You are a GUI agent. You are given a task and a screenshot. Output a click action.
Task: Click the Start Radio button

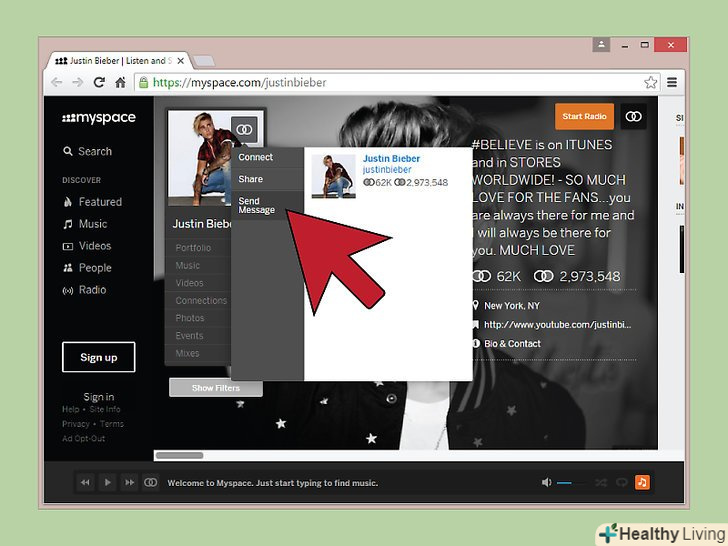pos(584,117)
